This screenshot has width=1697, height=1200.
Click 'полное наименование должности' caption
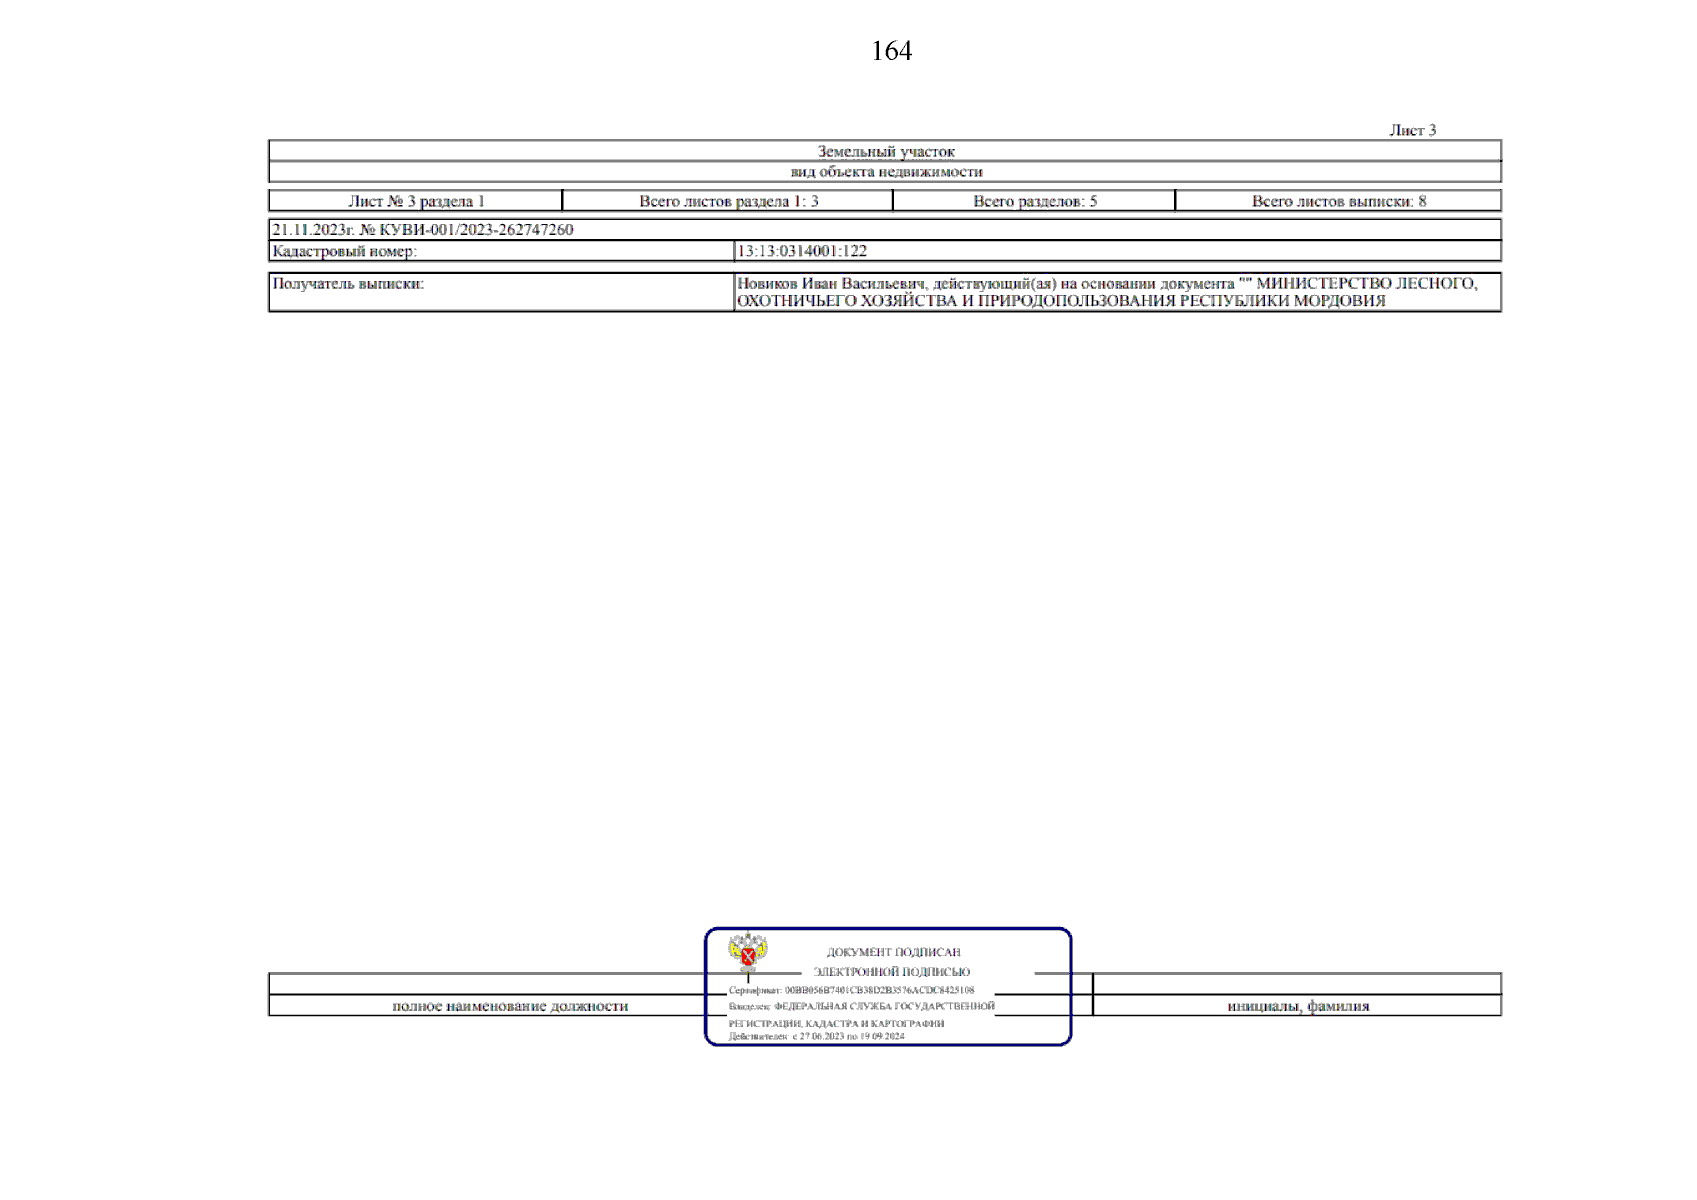tap(510, 1006)
